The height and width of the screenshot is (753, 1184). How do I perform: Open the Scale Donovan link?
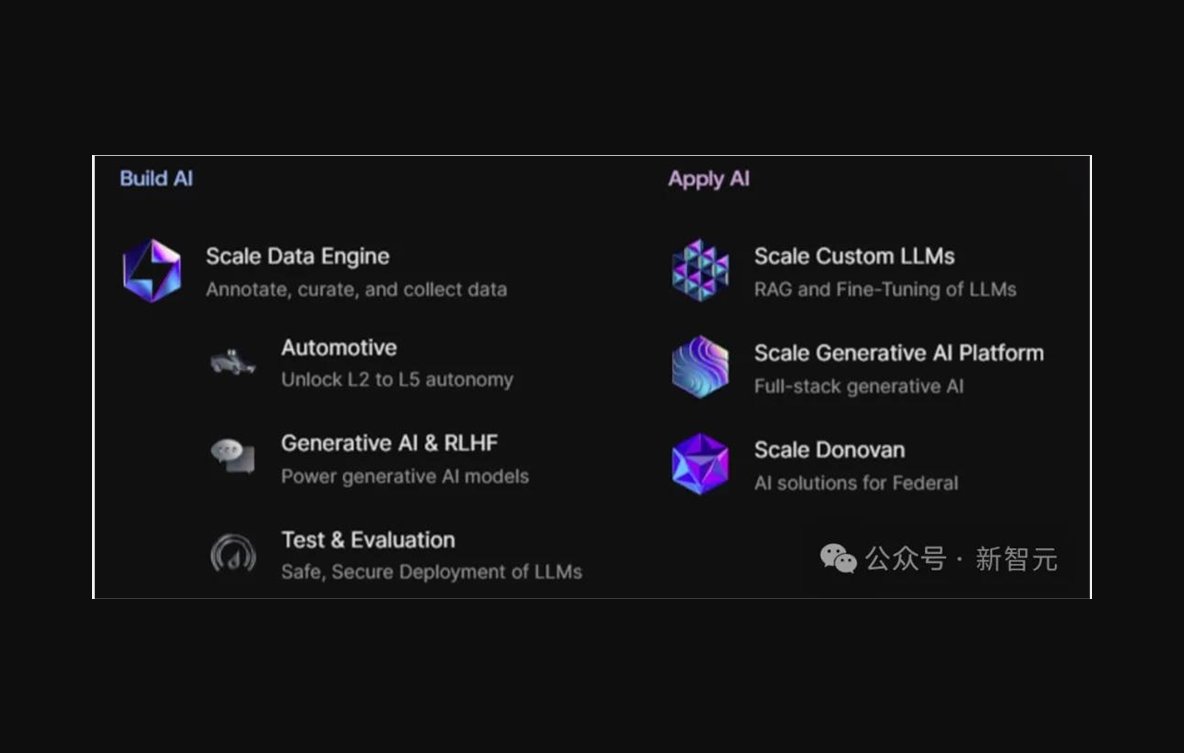[829, 450]
